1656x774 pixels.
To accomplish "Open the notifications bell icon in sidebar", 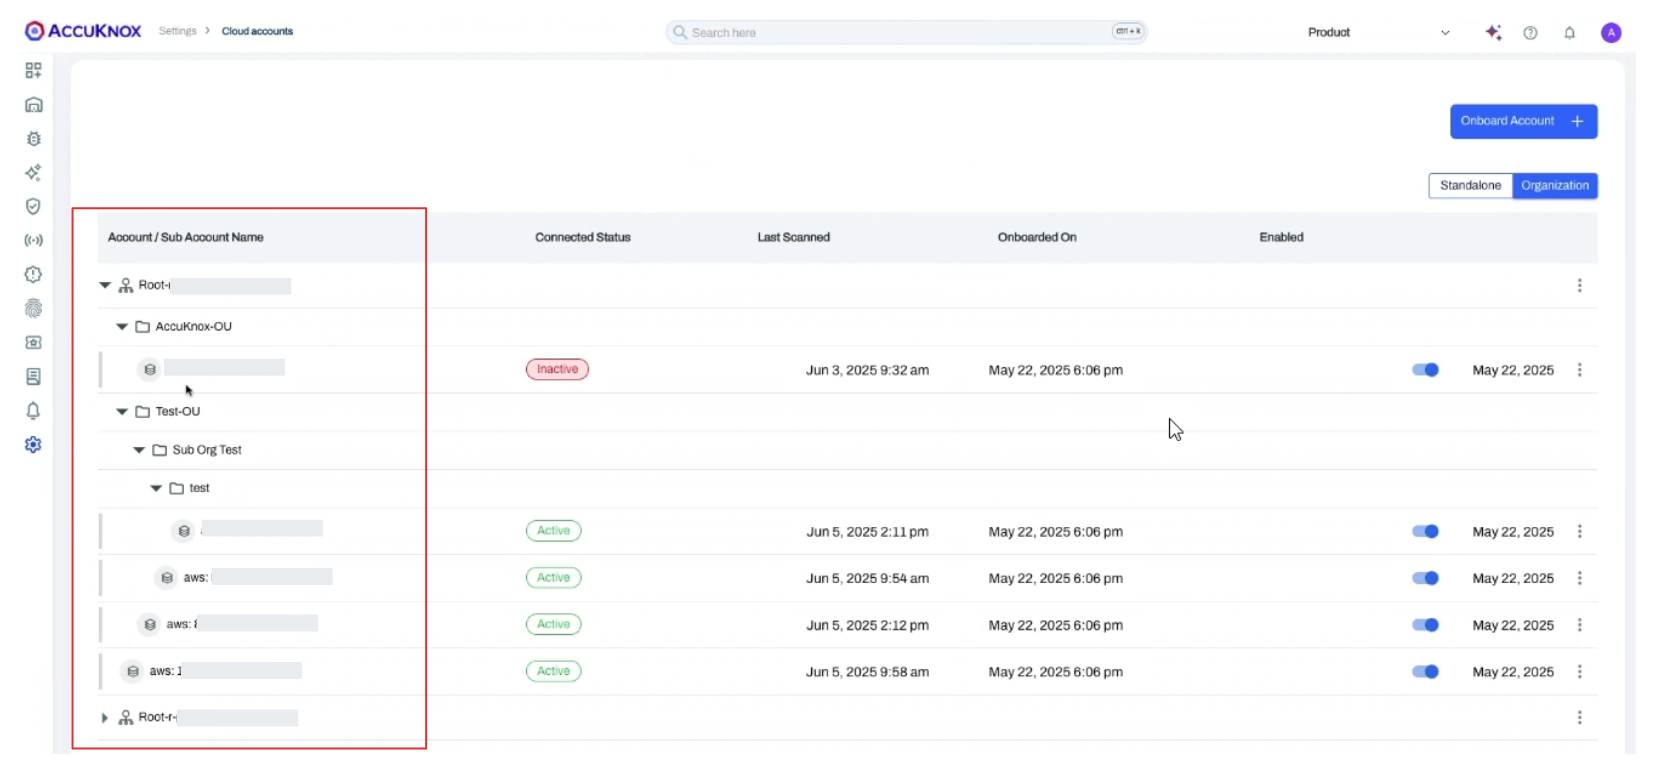I will pyautogui.click(x=33, y=410).
